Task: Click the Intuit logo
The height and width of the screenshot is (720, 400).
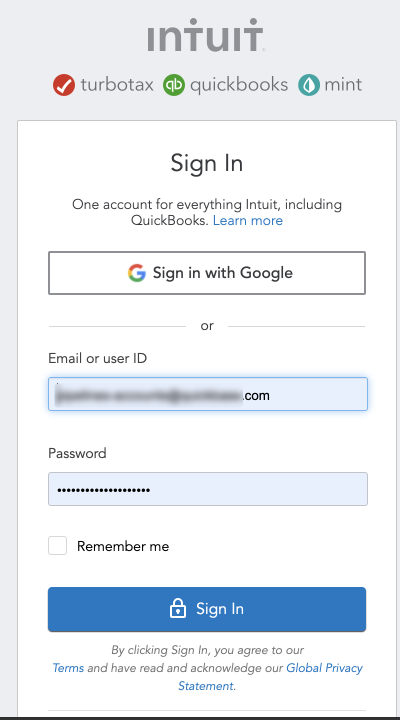Action: coord(205,35)
